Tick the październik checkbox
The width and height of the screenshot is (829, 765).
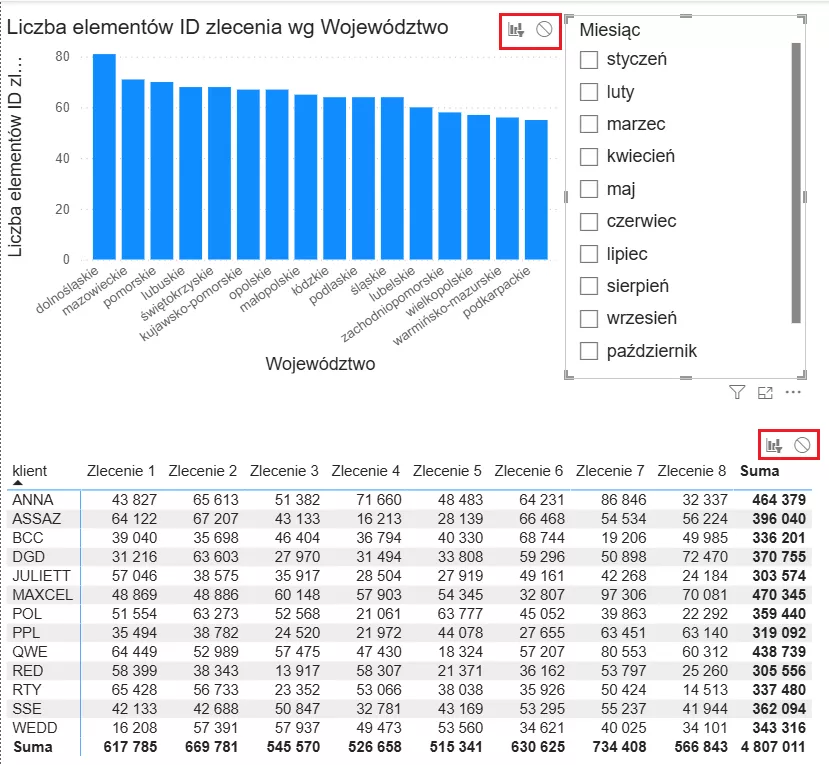coord(589,351)
